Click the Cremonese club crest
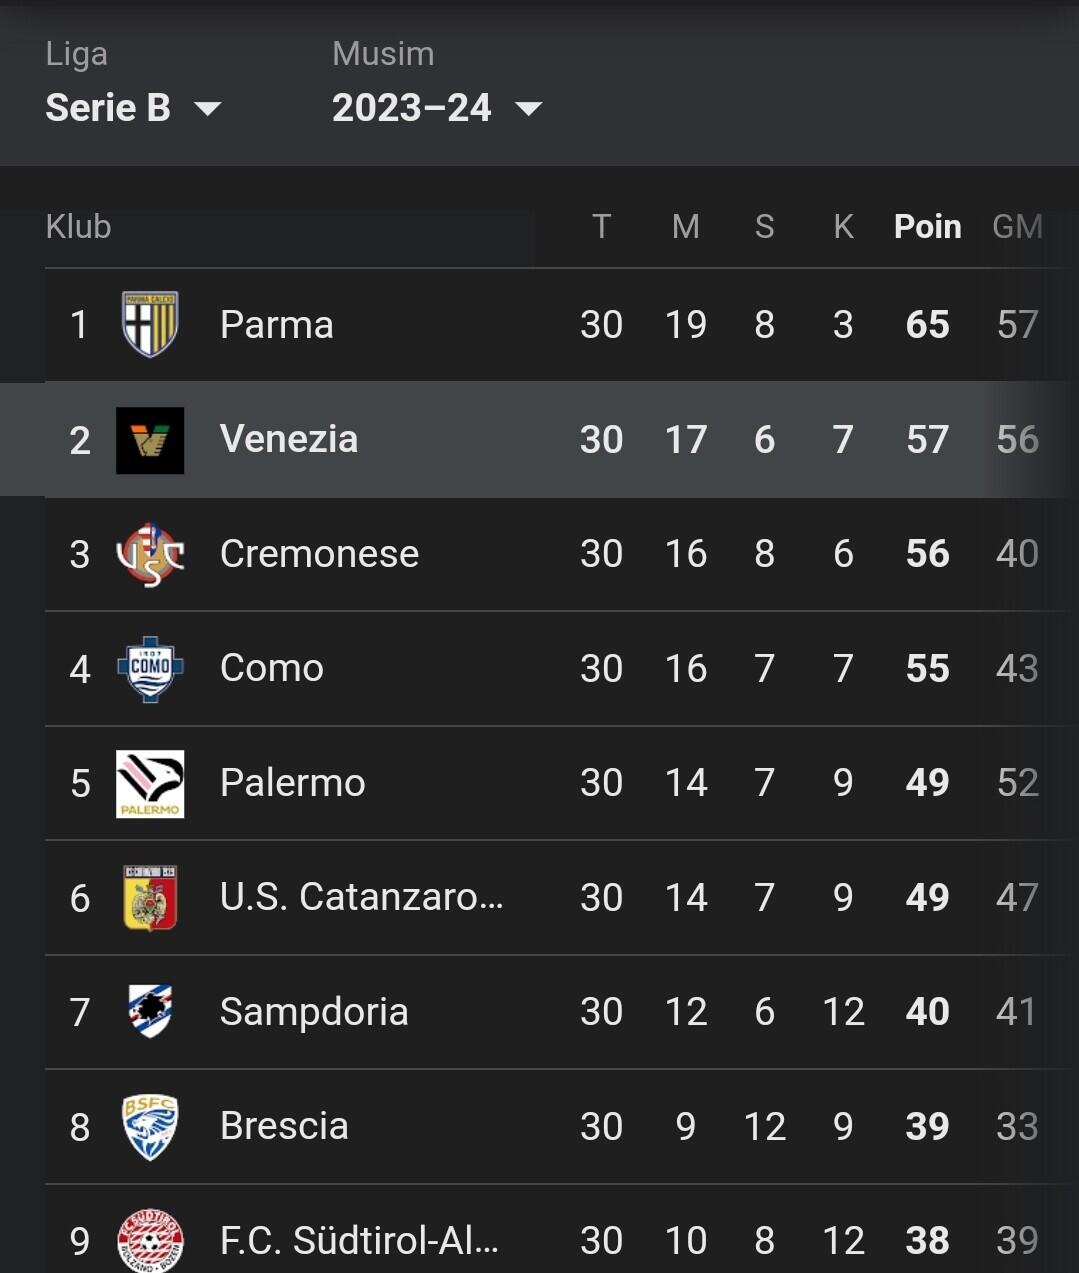The height and width of the screenshot is (1273, 1079). [x=150, y=554]
